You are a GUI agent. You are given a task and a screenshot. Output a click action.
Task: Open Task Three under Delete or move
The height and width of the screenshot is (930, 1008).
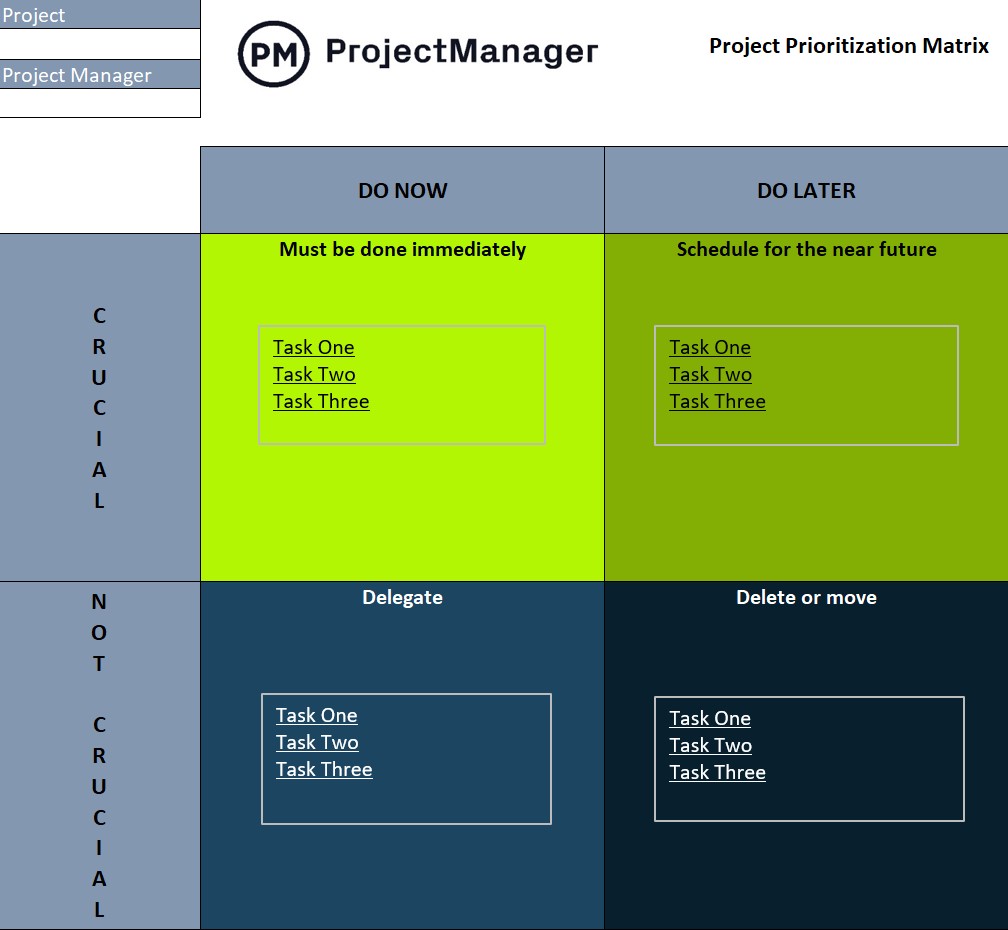(x=717, y=772)
